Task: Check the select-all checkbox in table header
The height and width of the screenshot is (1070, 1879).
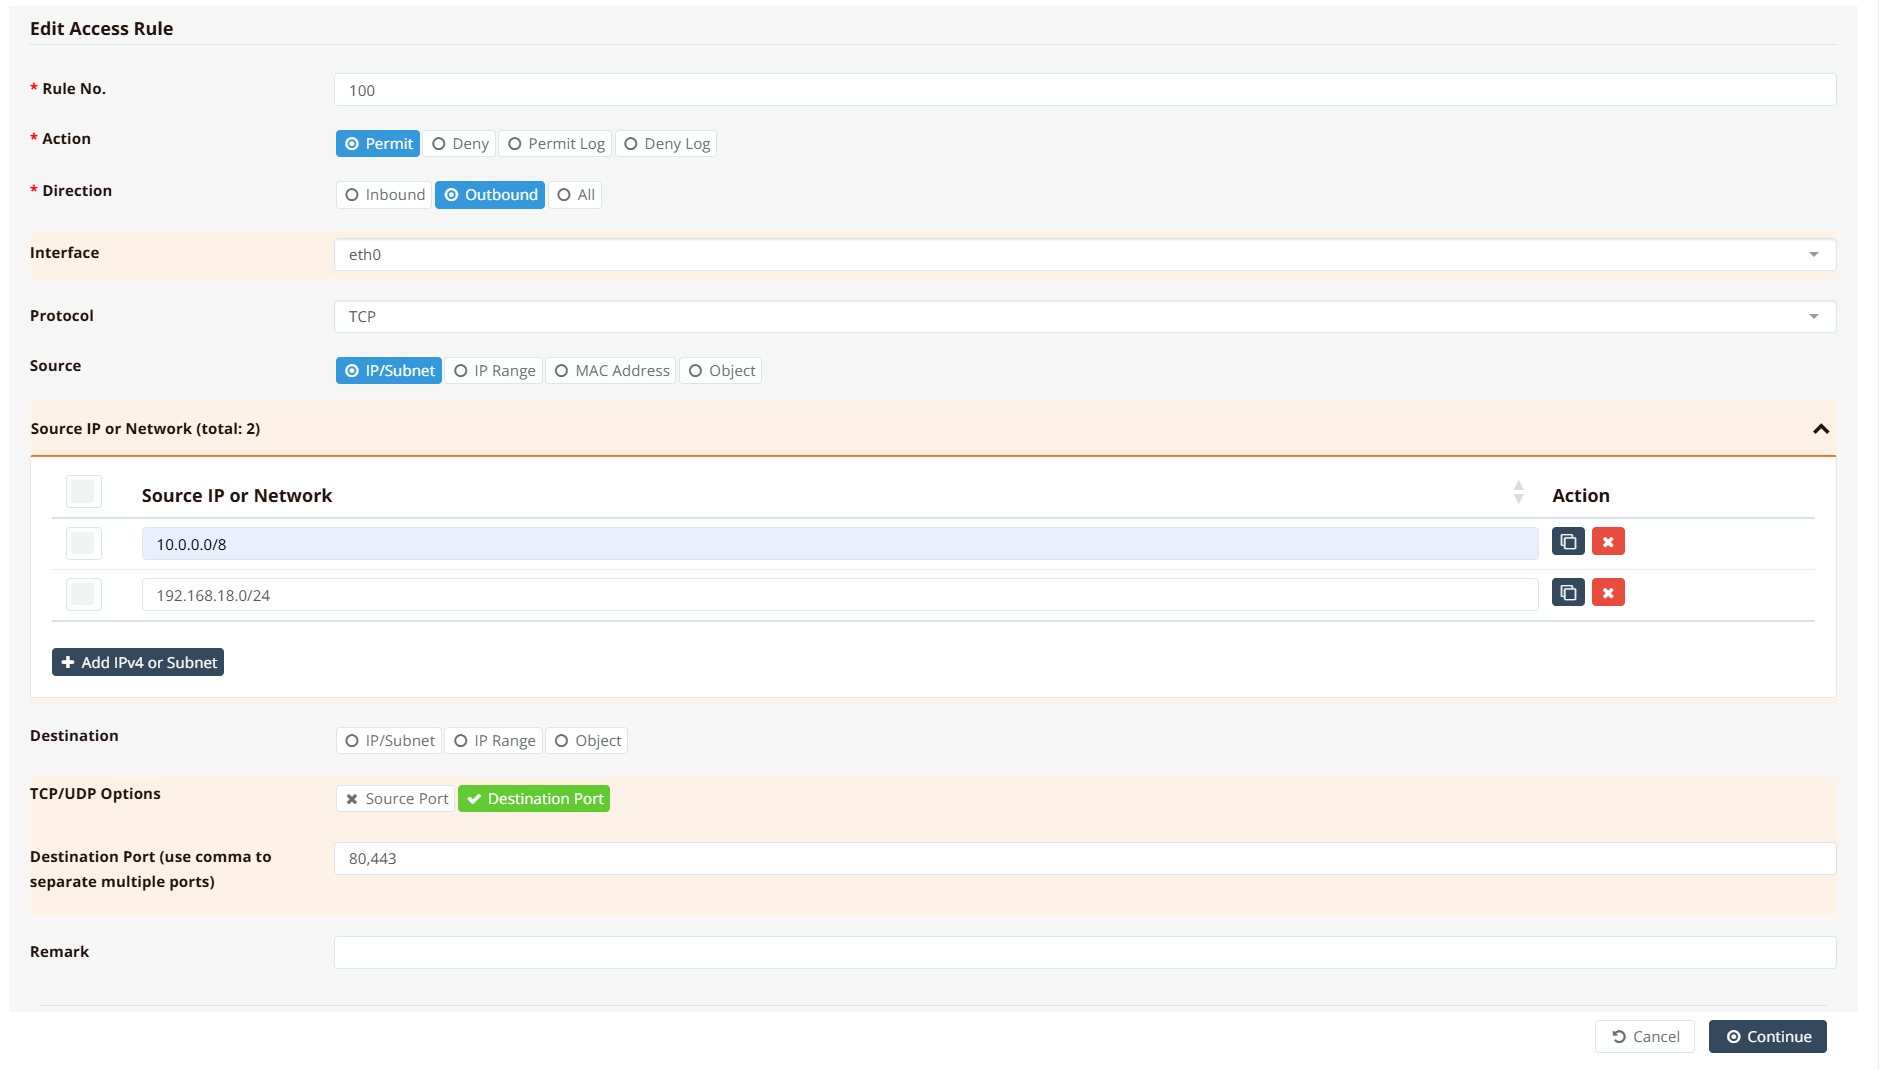Action: click(83, 492)
